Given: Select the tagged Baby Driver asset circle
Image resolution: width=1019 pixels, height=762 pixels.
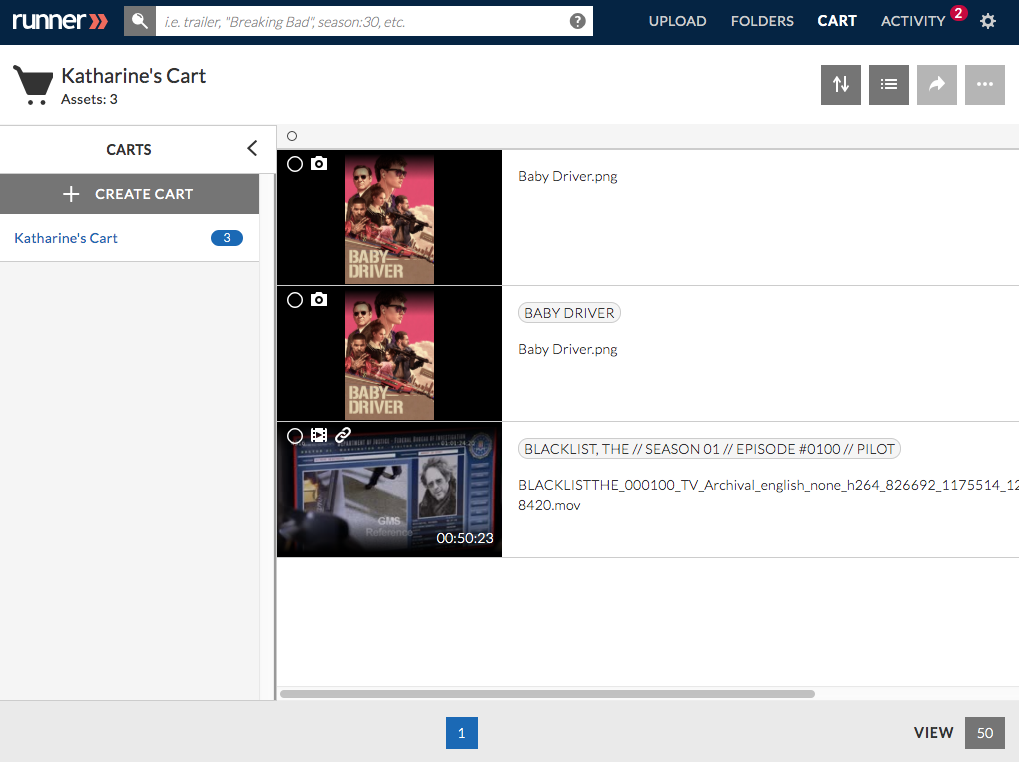Looking at the screenshot, I should [295, 299].
